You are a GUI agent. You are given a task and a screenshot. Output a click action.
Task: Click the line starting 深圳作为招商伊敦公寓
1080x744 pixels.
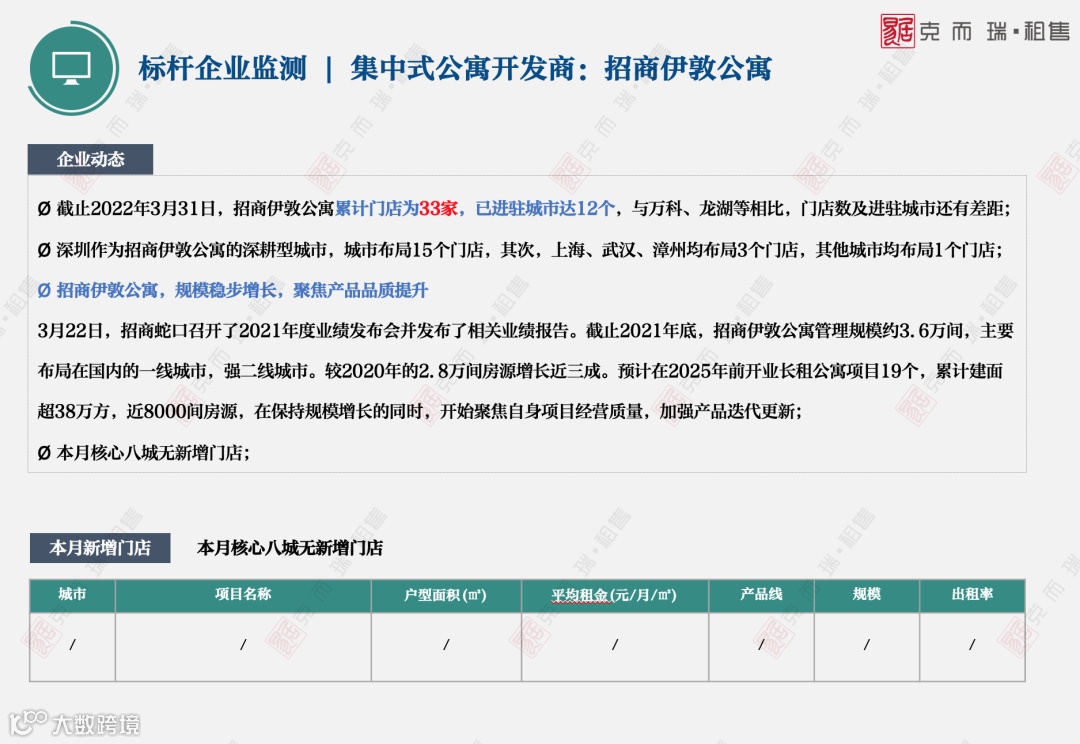520,249
